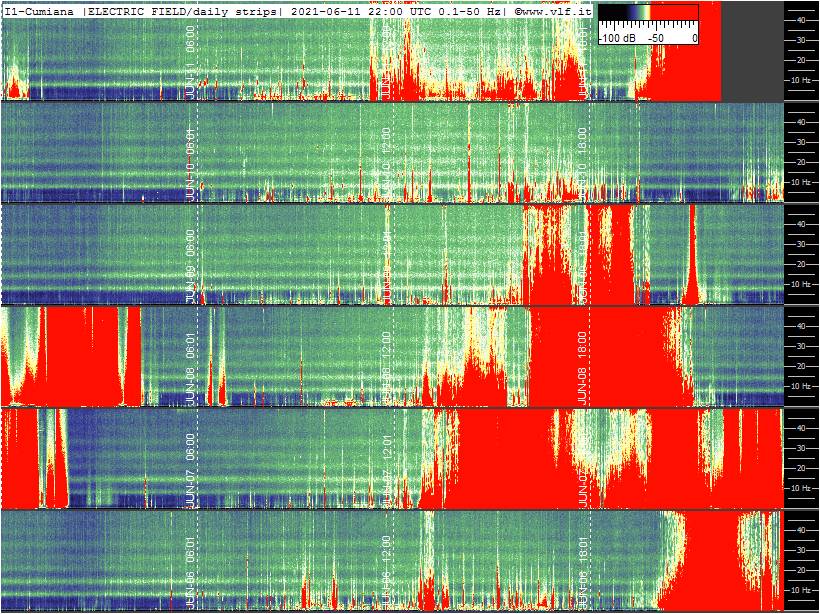Select the JUN-06 18:01 time marker
The width and height of the screenshot is (820, 614).
pyautogui.click(x=582, y=572)
